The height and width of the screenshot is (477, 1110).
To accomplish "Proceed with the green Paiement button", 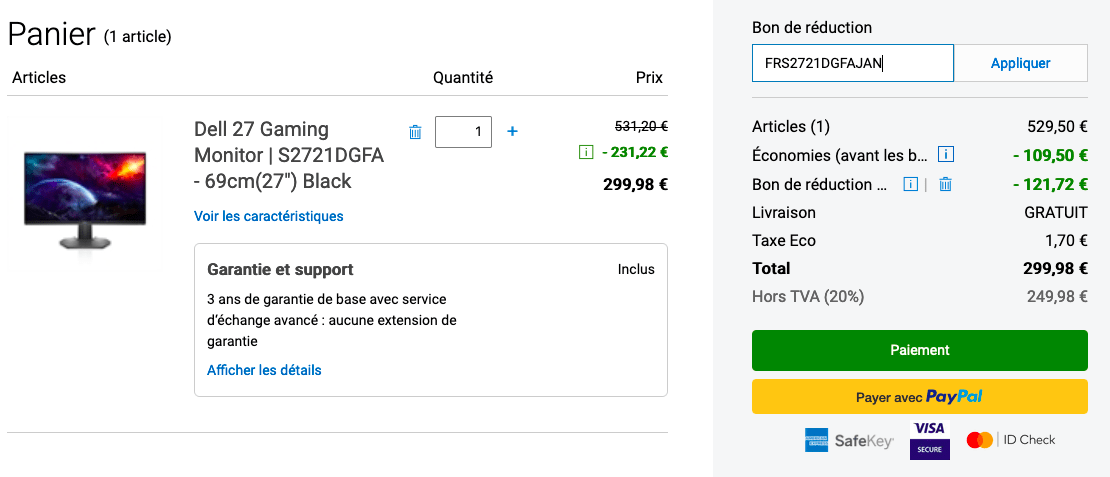I will click(x=920, y=350).
